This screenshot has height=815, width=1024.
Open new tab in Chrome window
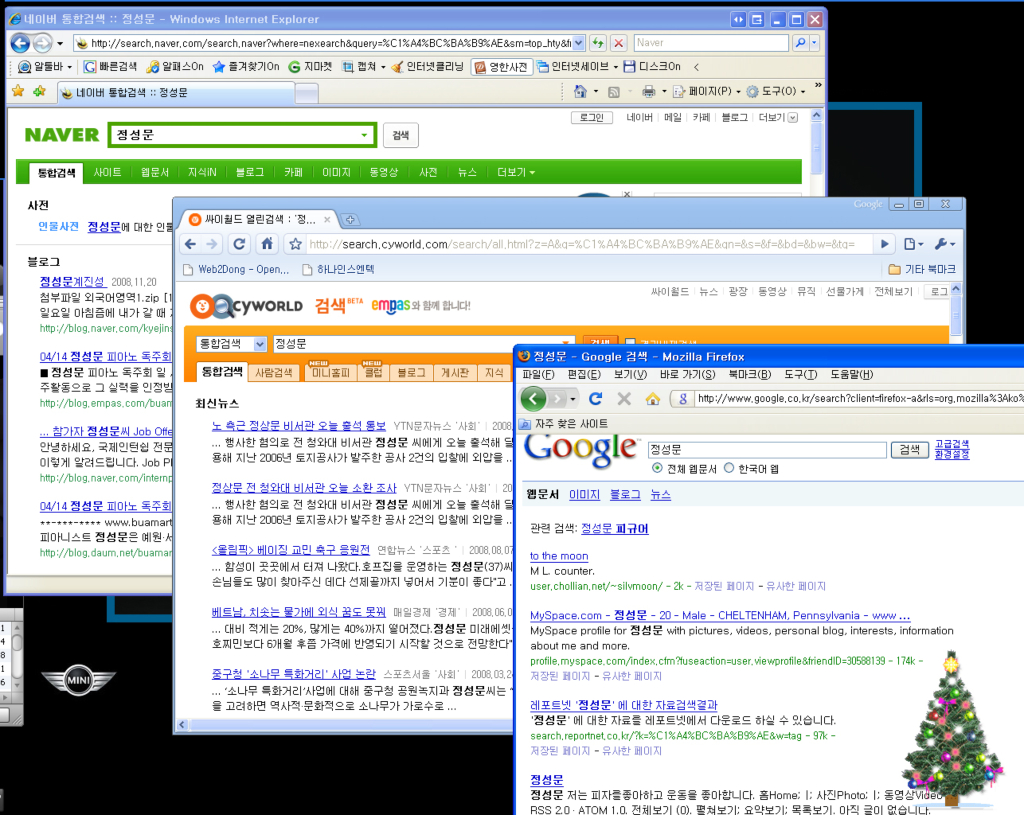[x=350, y=219]
